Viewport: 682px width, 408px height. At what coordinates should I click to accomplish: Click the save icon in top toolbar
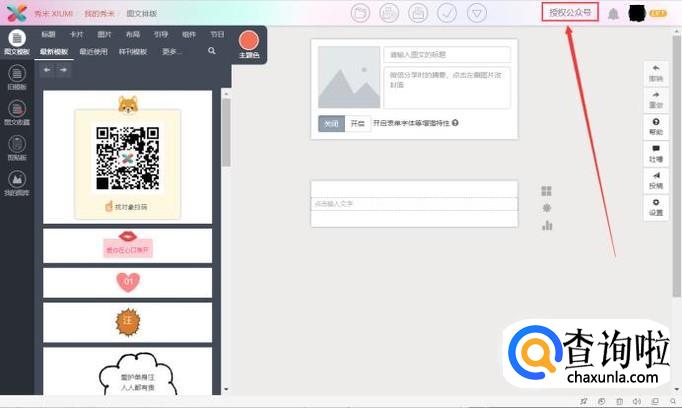pyautogui.click(x=418, y=13)
